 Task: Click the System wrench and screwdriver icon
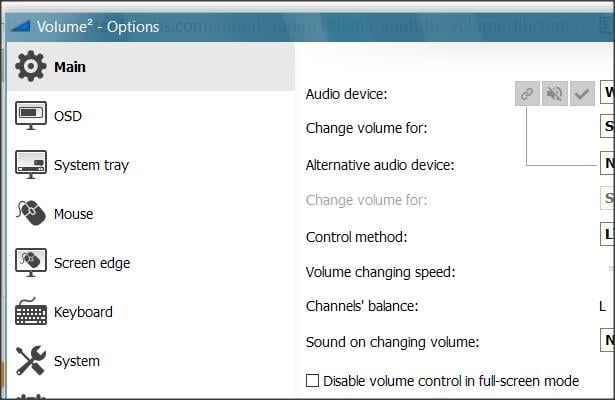coord(31,360)
